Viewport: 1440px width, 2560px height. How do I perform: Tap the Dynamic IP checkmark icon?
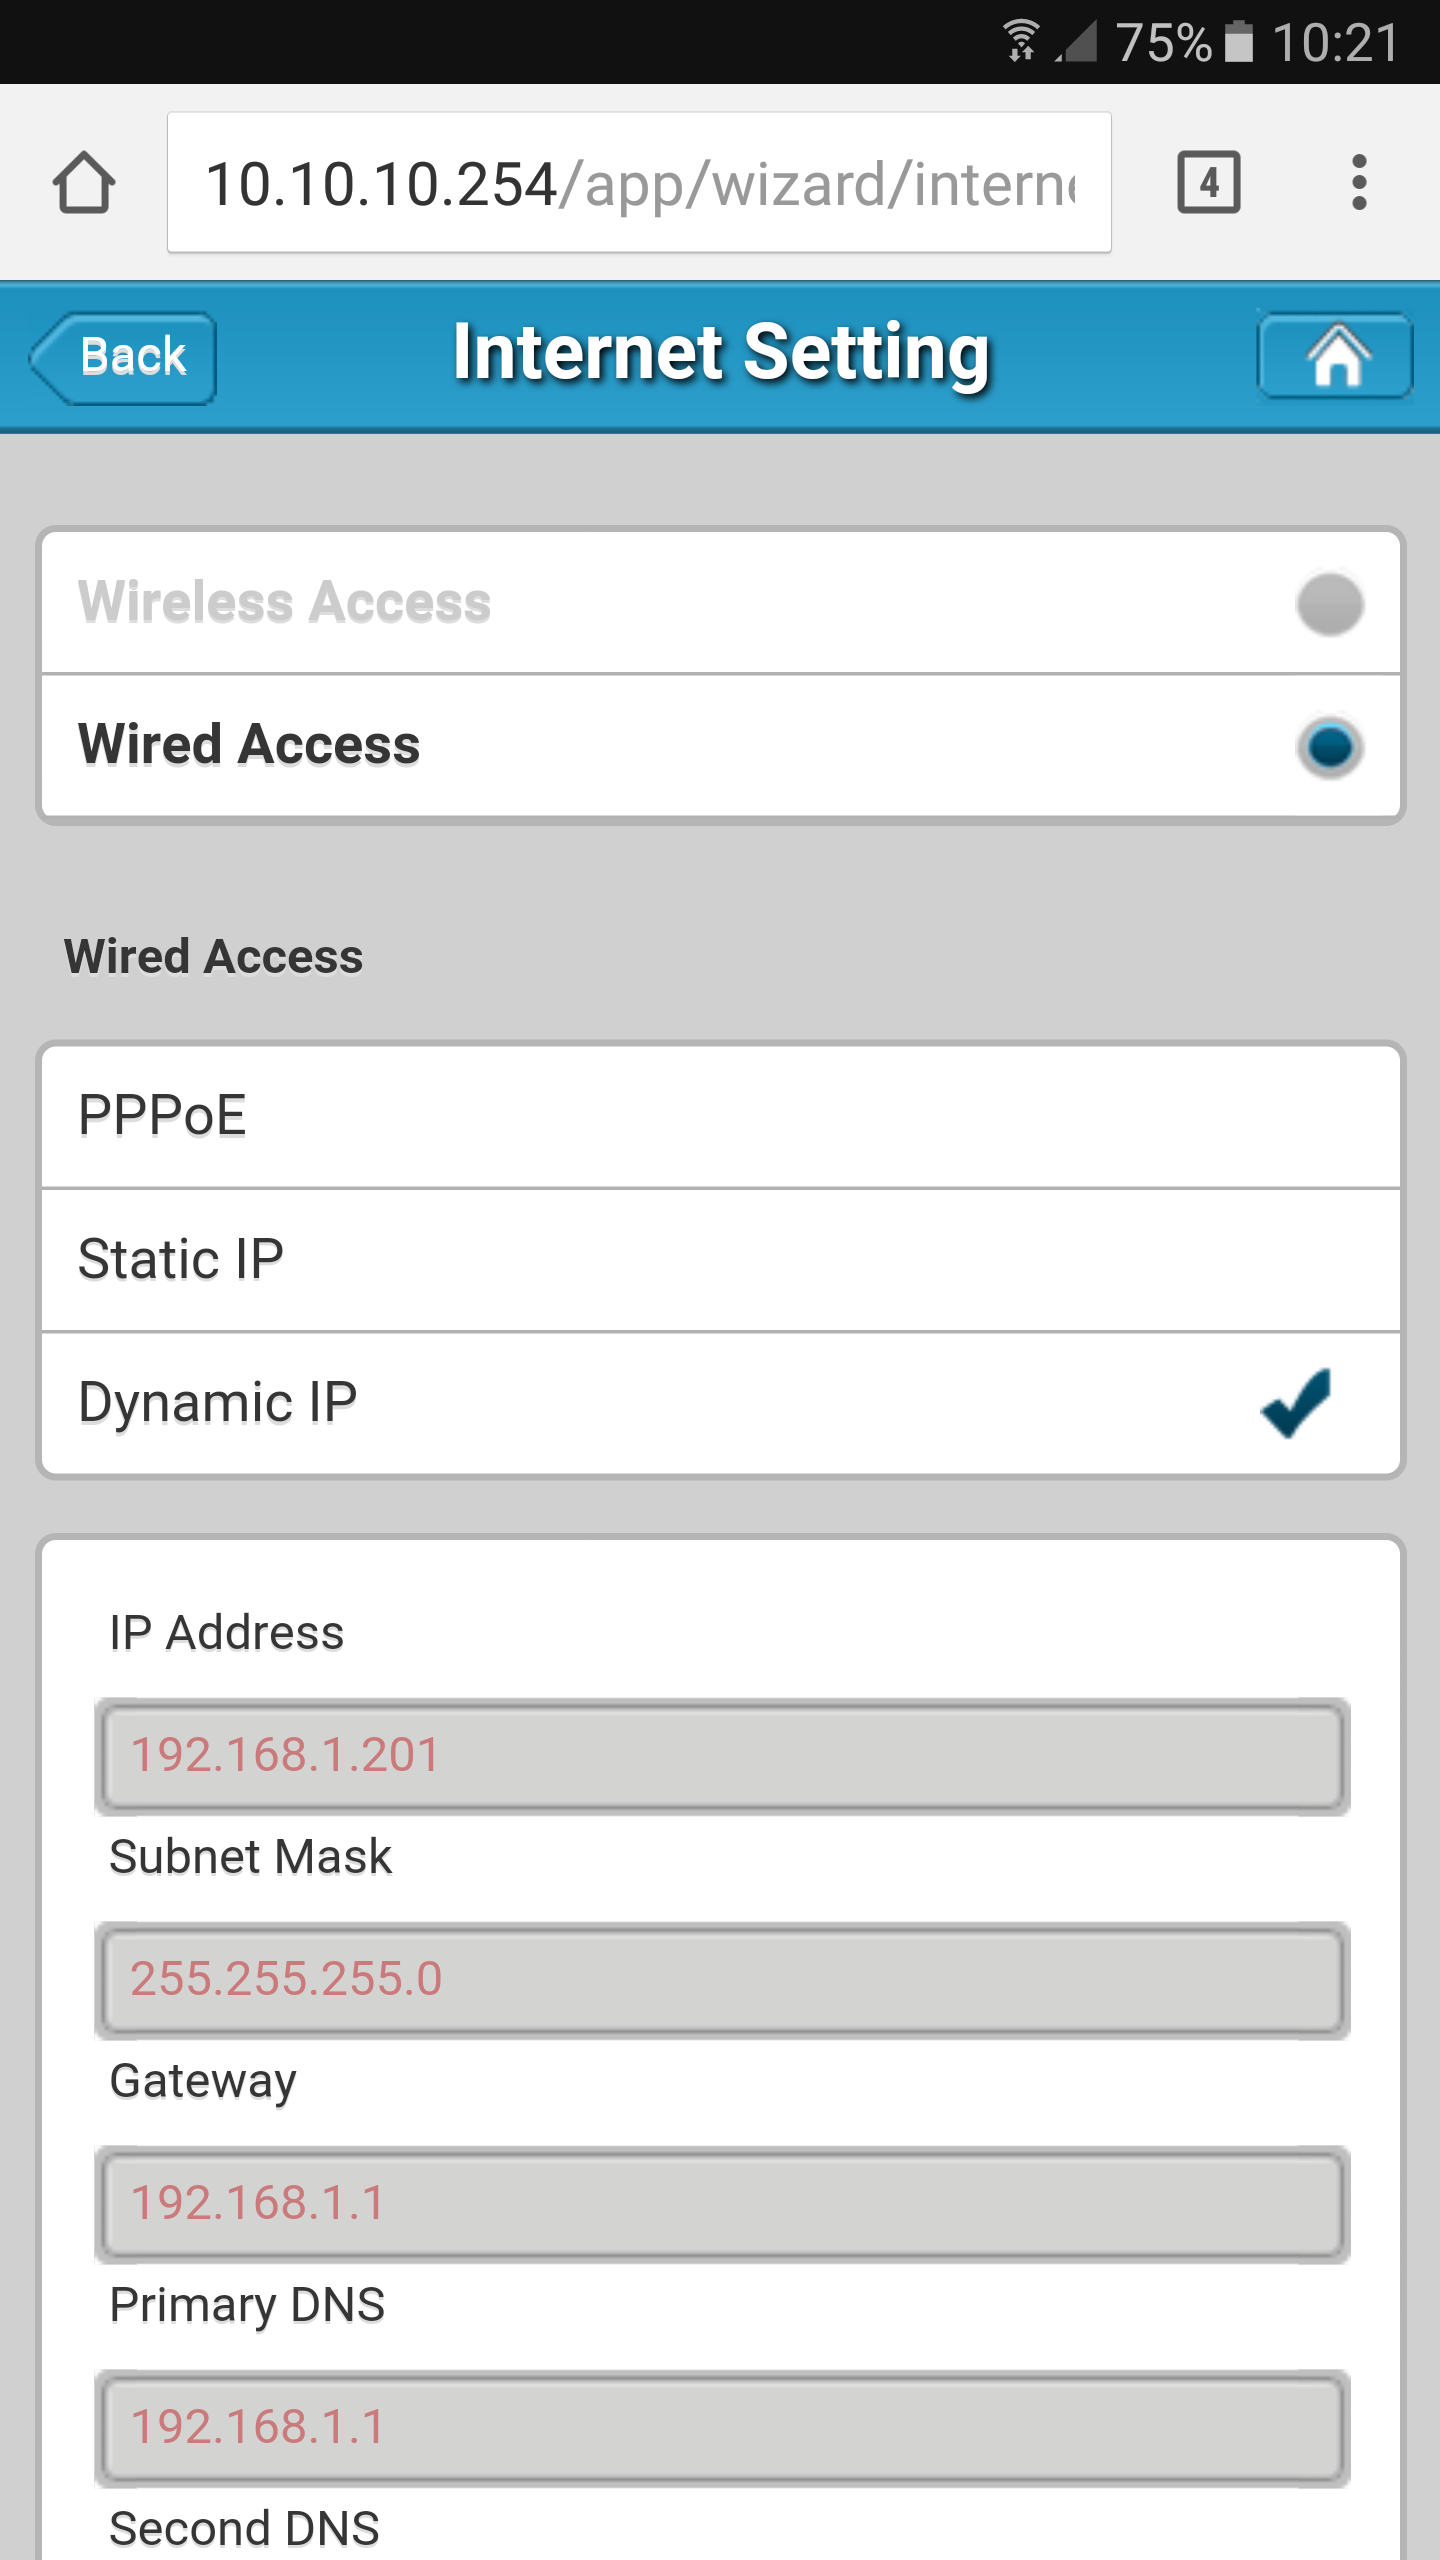(1297, 1402)
